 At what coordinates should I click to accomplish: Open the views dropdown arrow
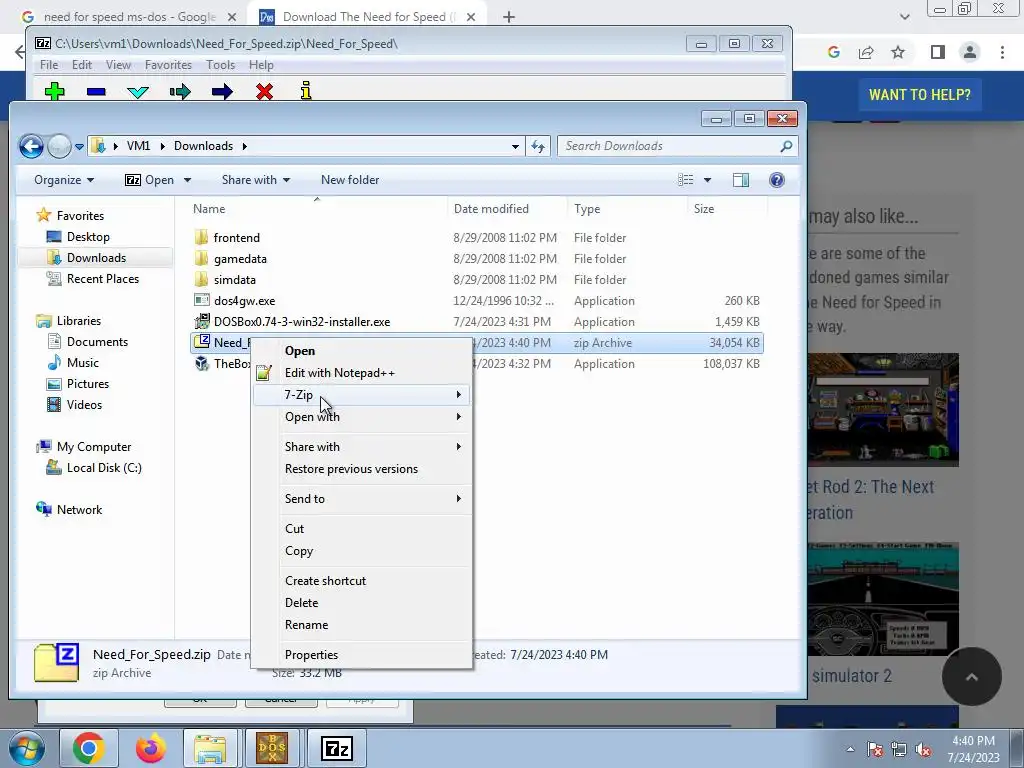[707, 180]
